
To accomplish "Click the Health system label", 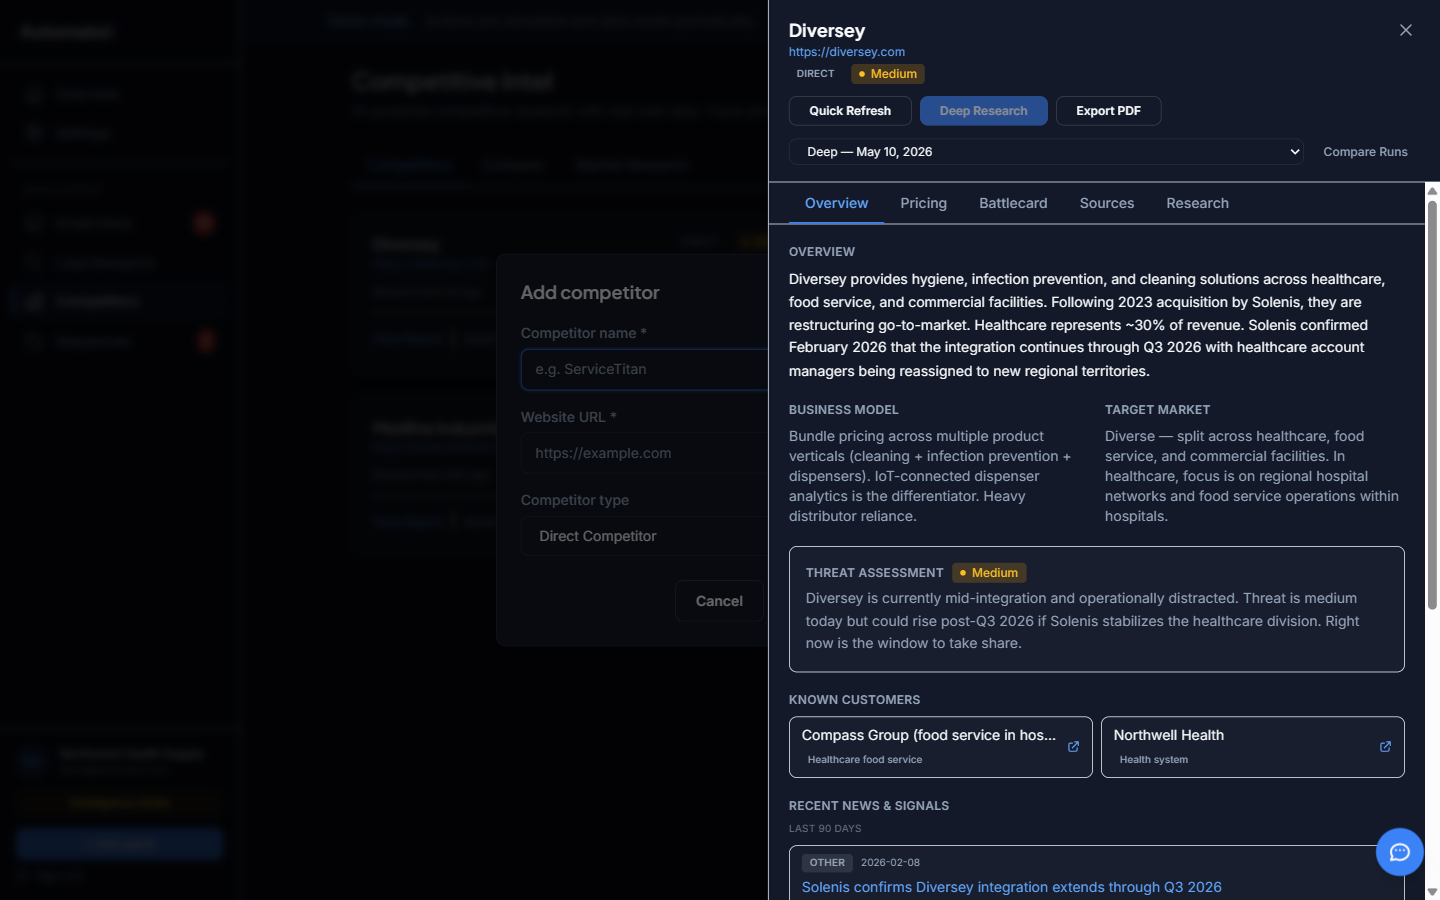I will tap(1154, 760).
